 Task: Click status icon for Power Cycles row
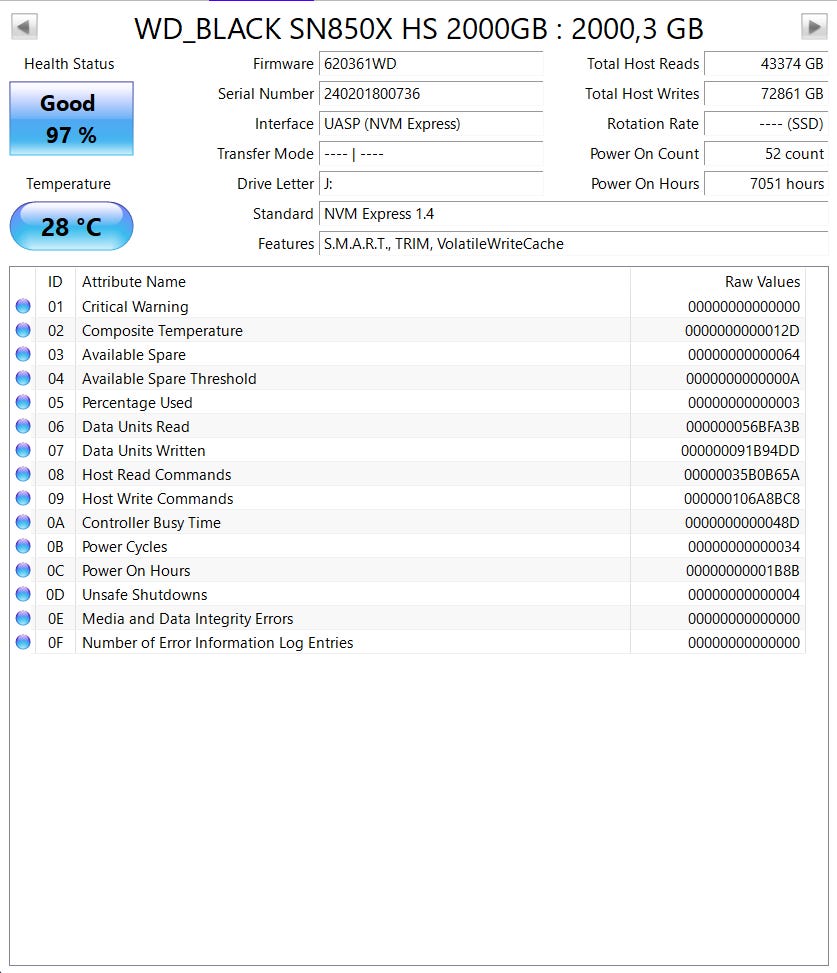tap(23, 546)
